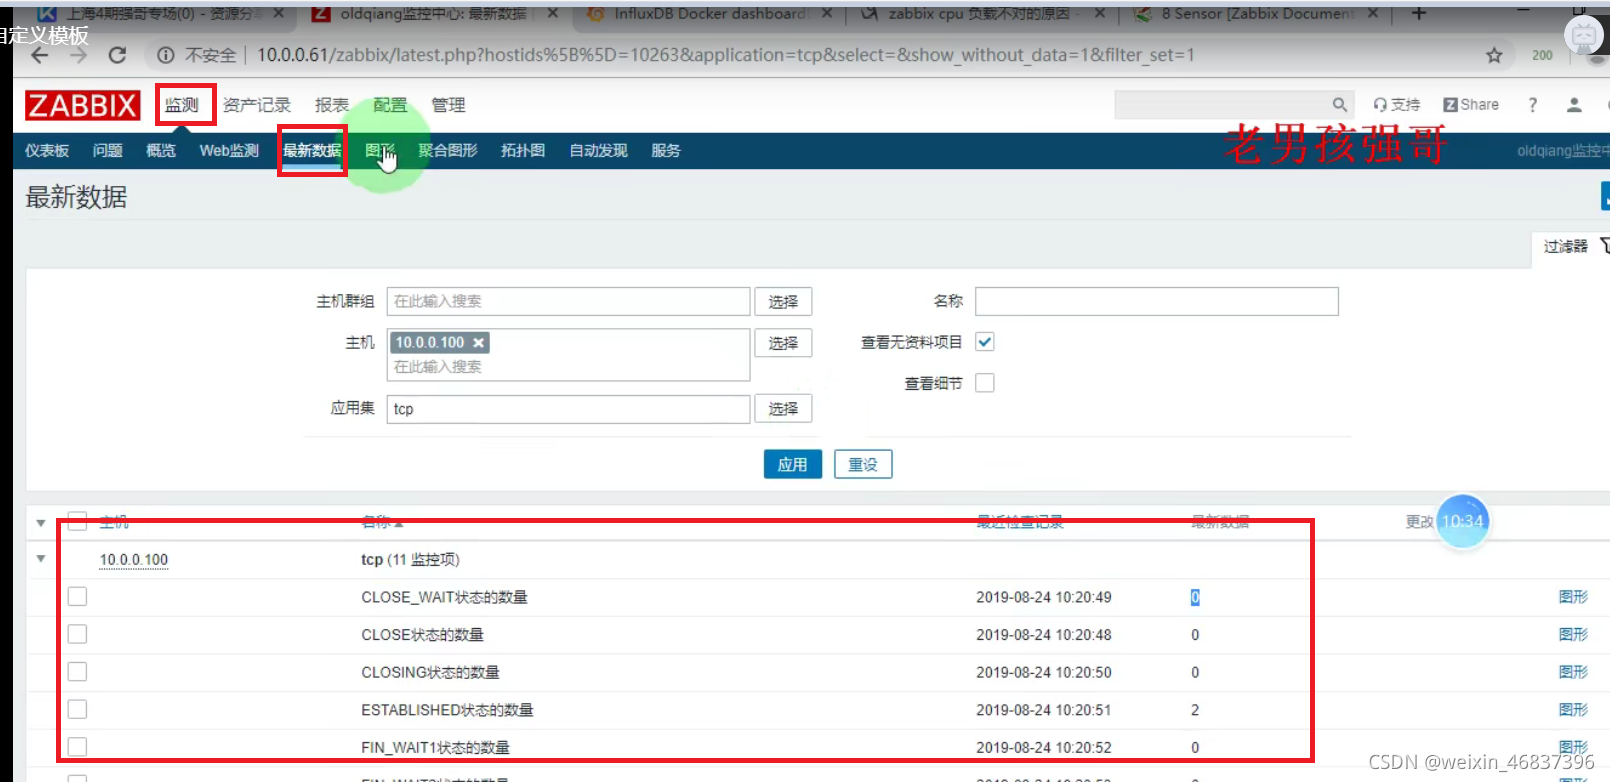Click the 名称 filter input
Image resolution: width=1610 pixels, height=782 pixels.
(x=1157, y=301)
